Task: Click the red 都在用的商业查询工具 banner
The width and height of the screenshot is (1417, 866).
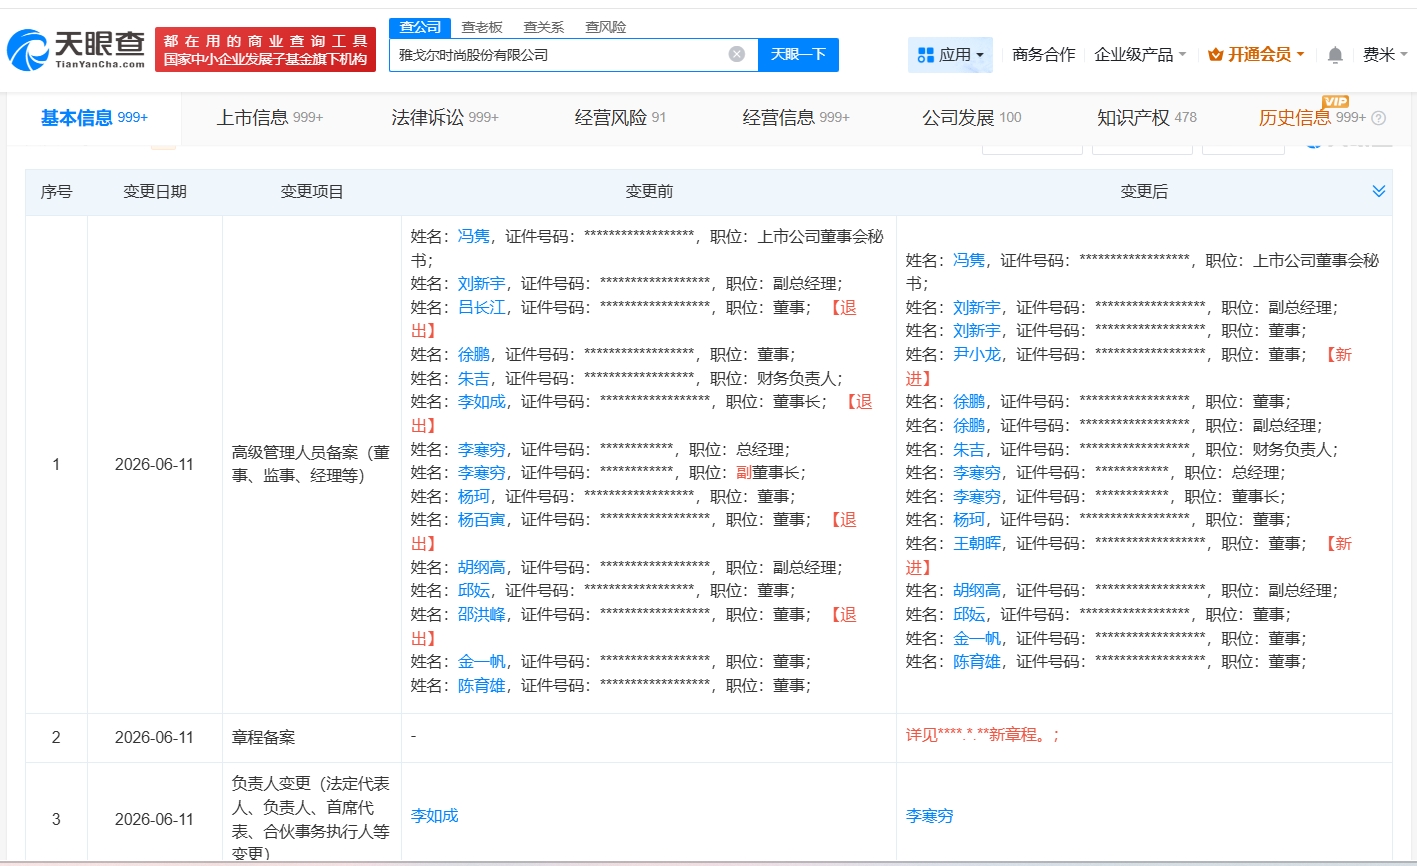Action: coord(265,50)
